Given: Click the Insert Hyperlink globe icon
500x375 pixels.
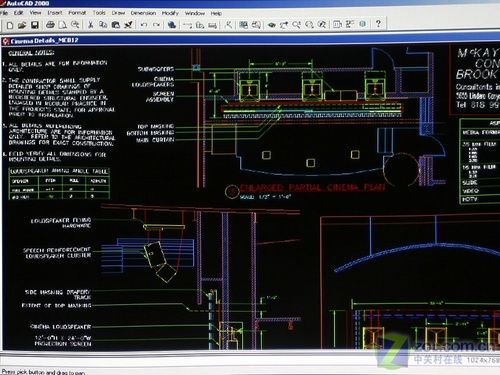Looking at the screenshot, I should [172, 25].
